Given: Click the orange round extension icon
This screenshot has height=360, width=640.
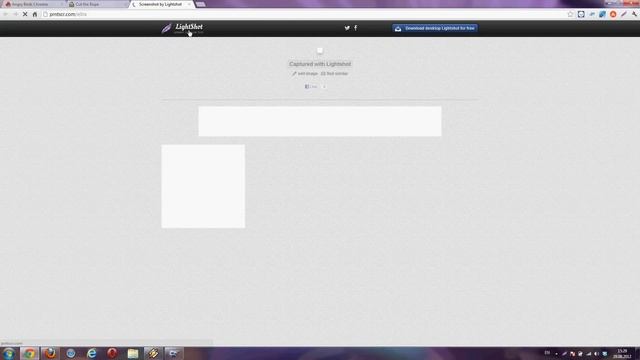Looking at the screenshot, I should pos(613,14).
